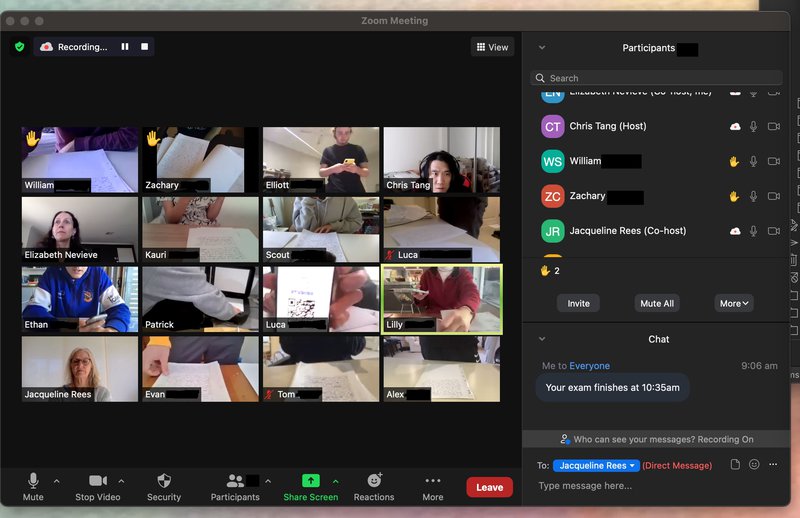
Task: Open the Security options
Action: click(164, 485)
